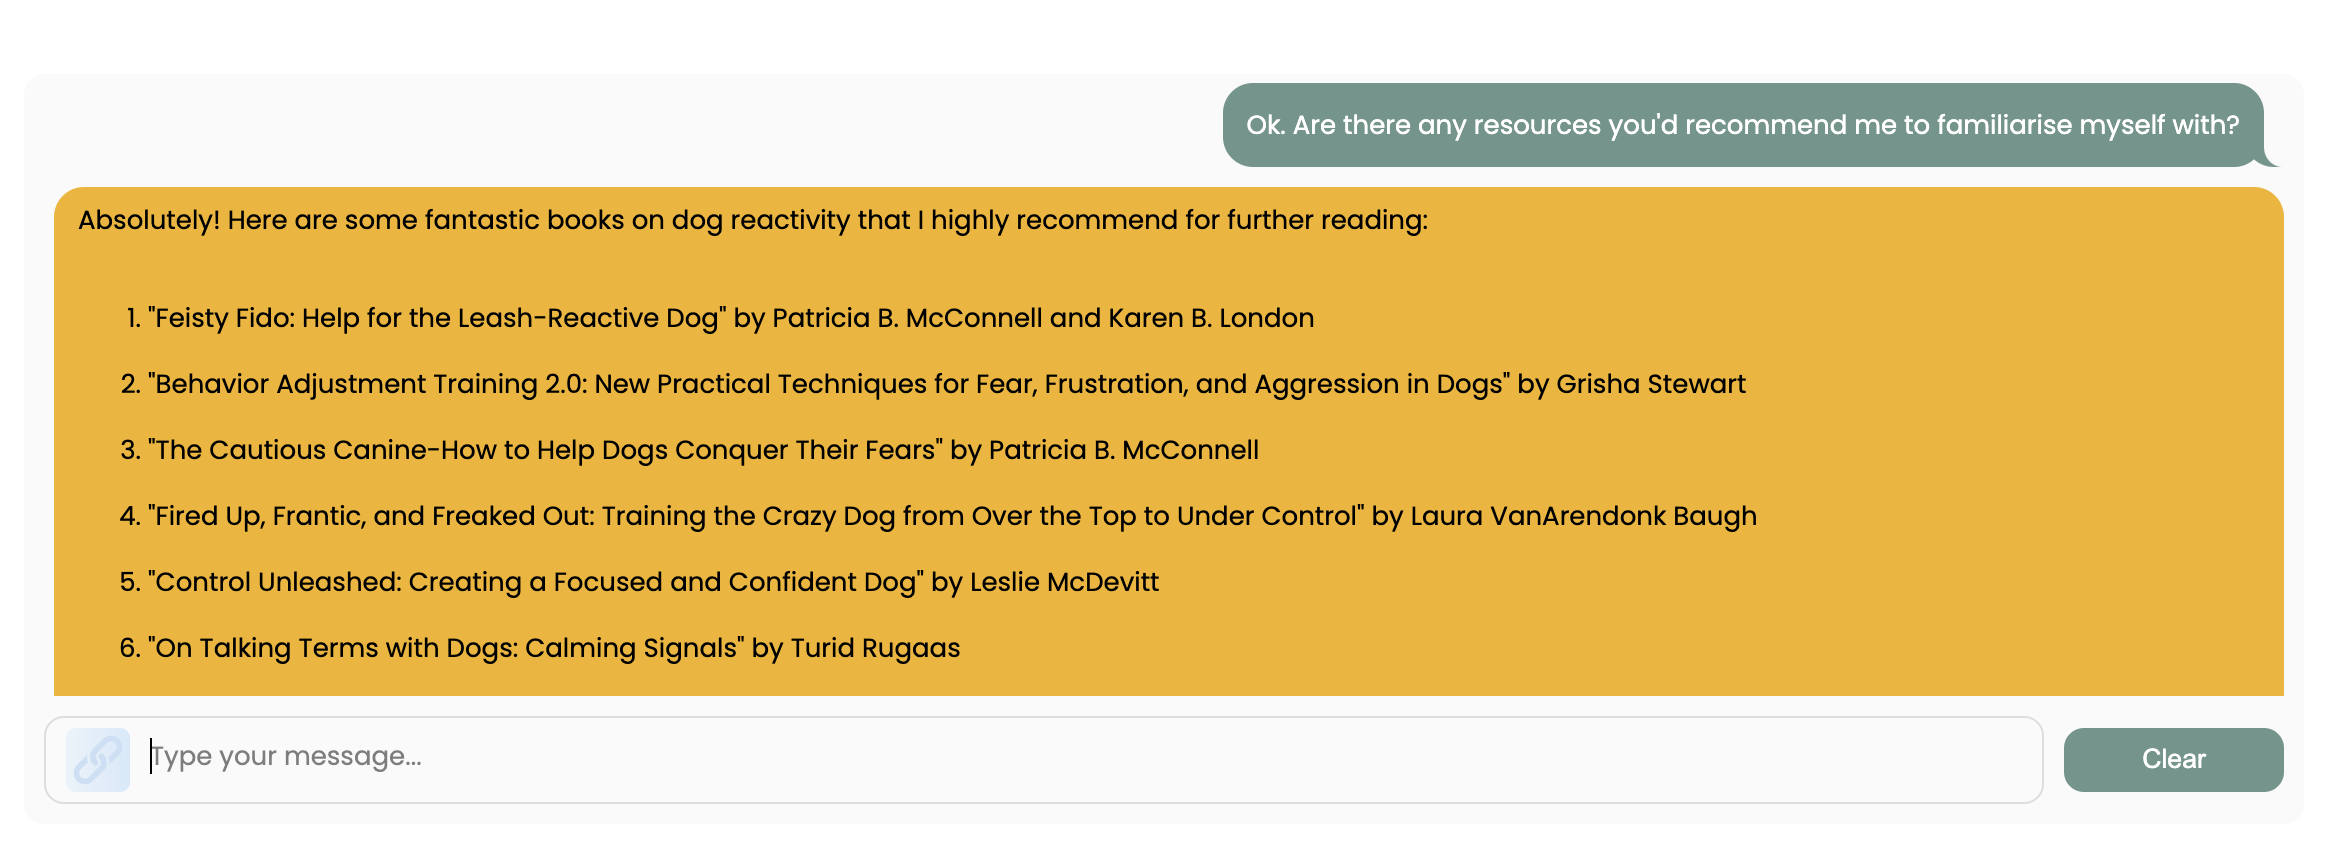
Task: Click the link attachment icon
Action: click(x=98, y=760)
